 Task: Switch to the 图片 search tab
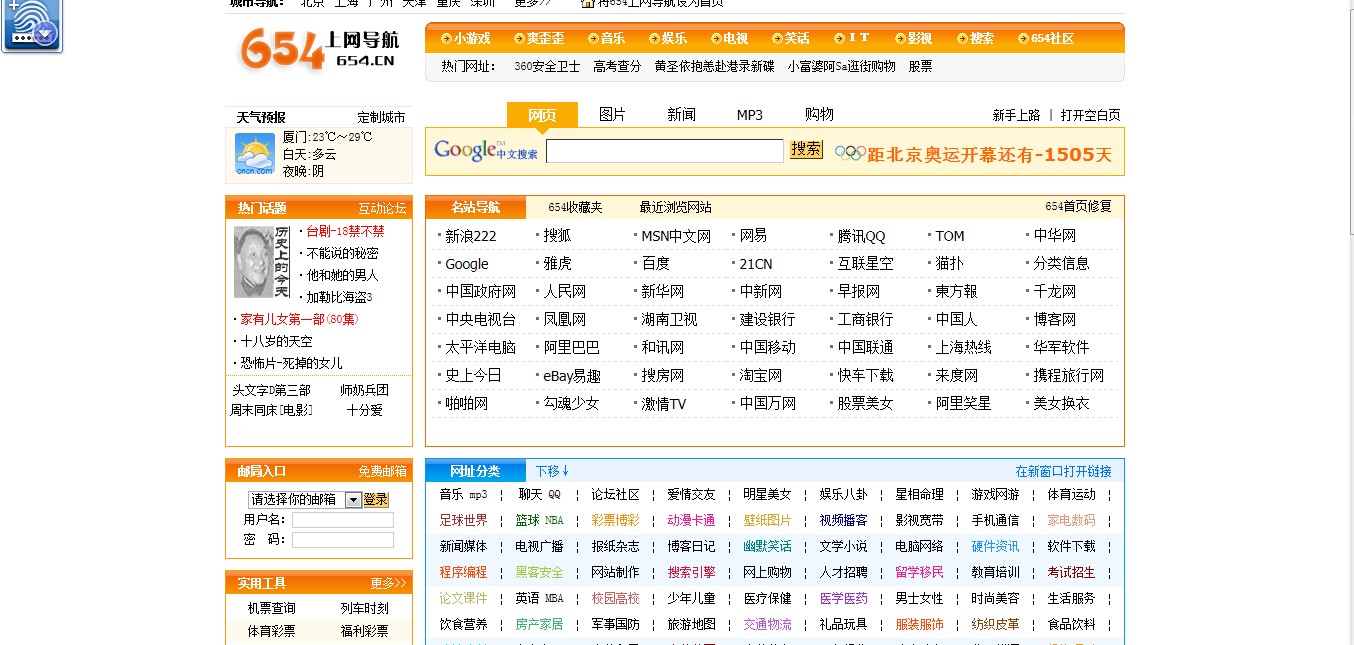pos(612,115)
